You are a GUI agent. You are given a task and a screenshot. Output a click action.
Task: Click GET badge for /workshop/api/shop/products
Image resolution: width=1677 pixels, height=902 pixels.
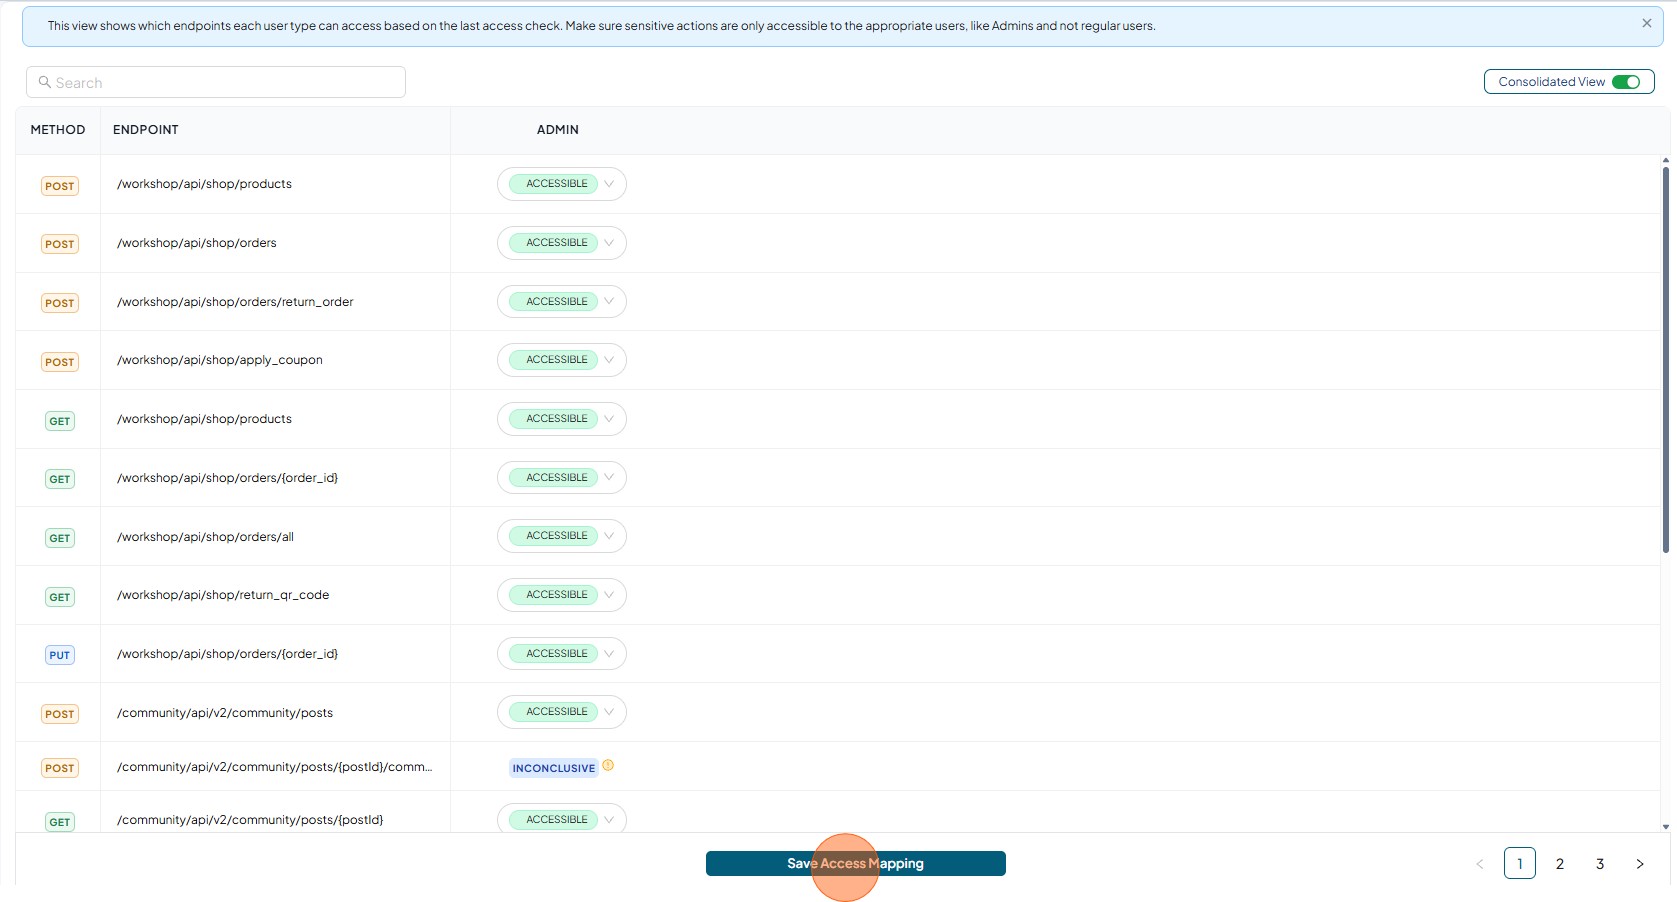[x=60, y=421]
